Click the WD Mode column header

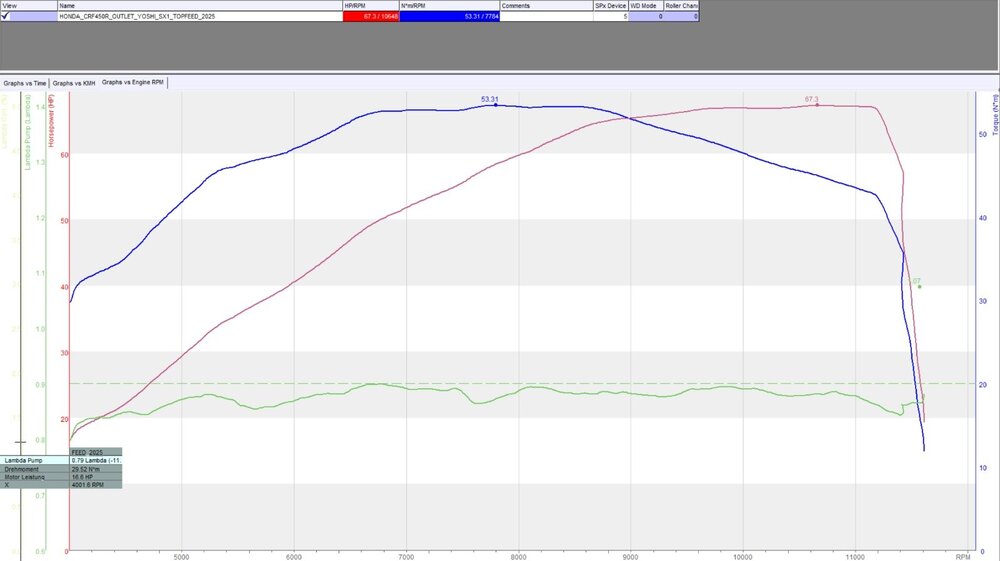646,6
